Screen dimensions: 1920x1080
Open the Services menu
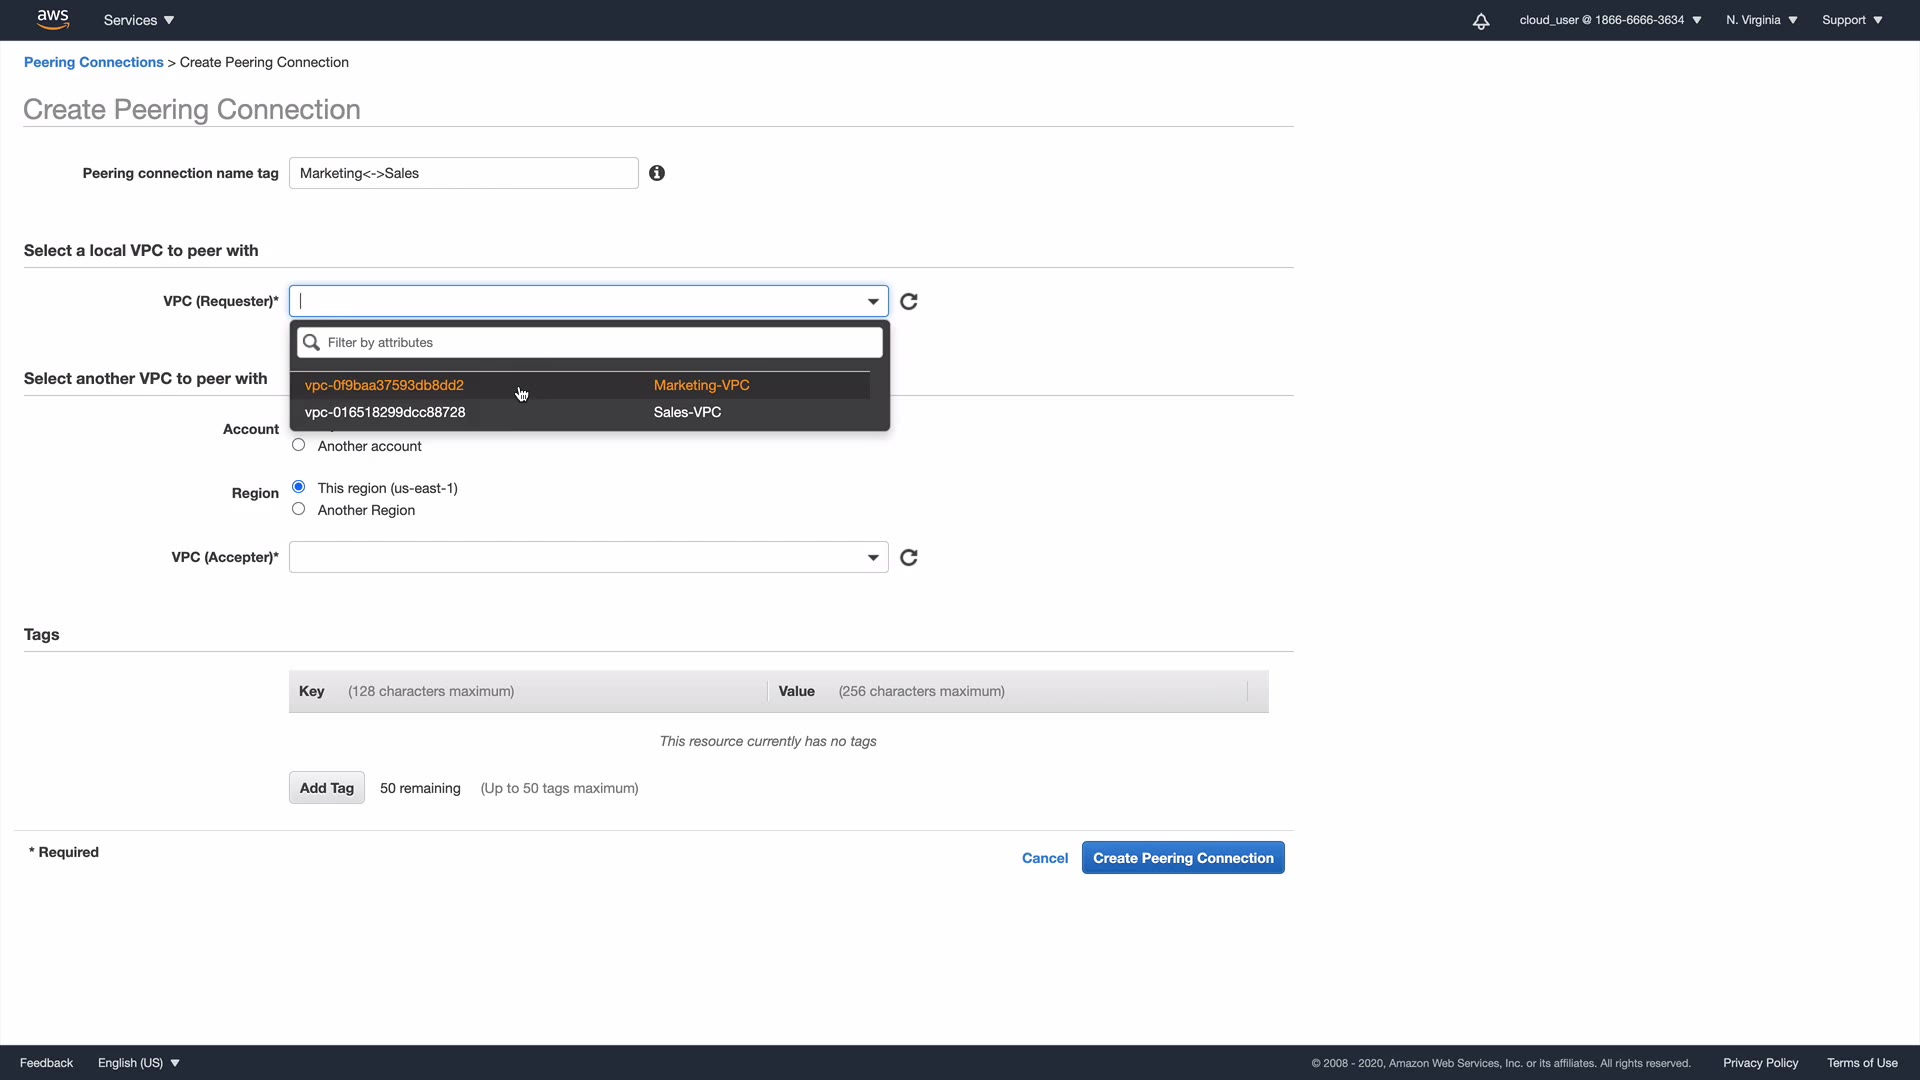139,20
